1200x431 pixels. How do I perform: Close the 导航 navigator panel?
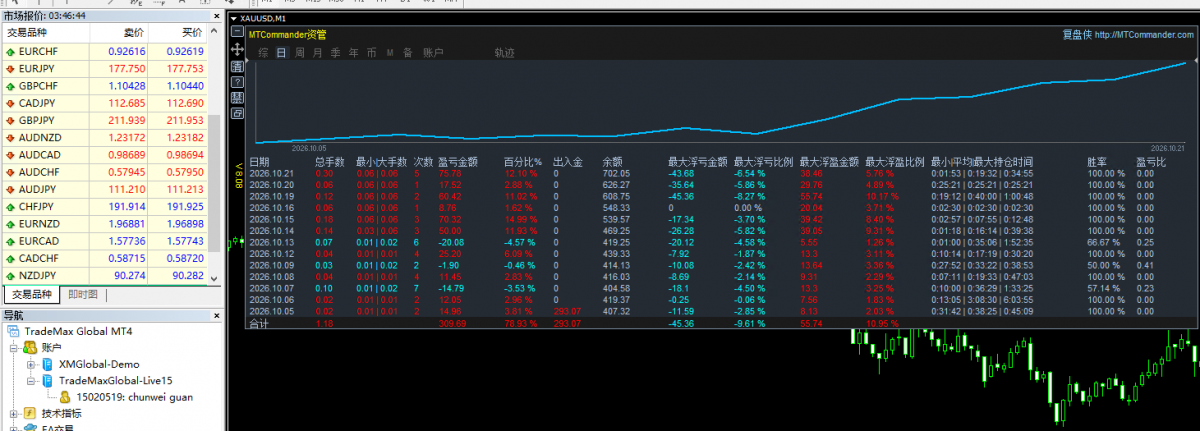[217, 315]
